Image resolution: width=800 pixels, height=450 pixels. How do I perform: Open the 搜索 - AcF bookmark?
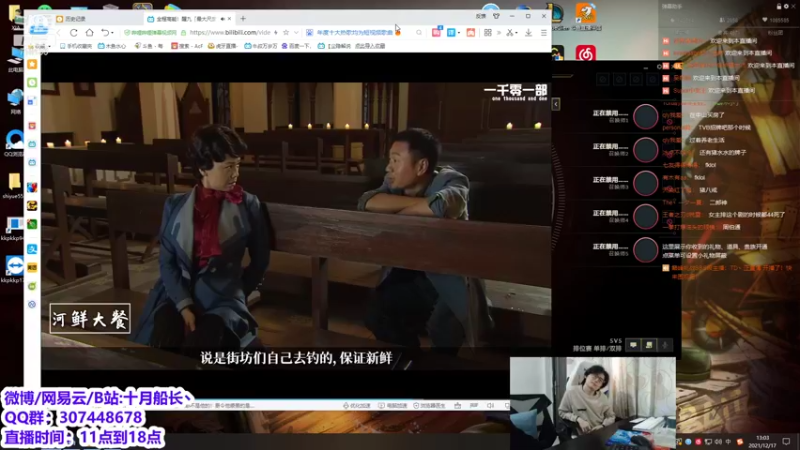(x=187, y=46)
